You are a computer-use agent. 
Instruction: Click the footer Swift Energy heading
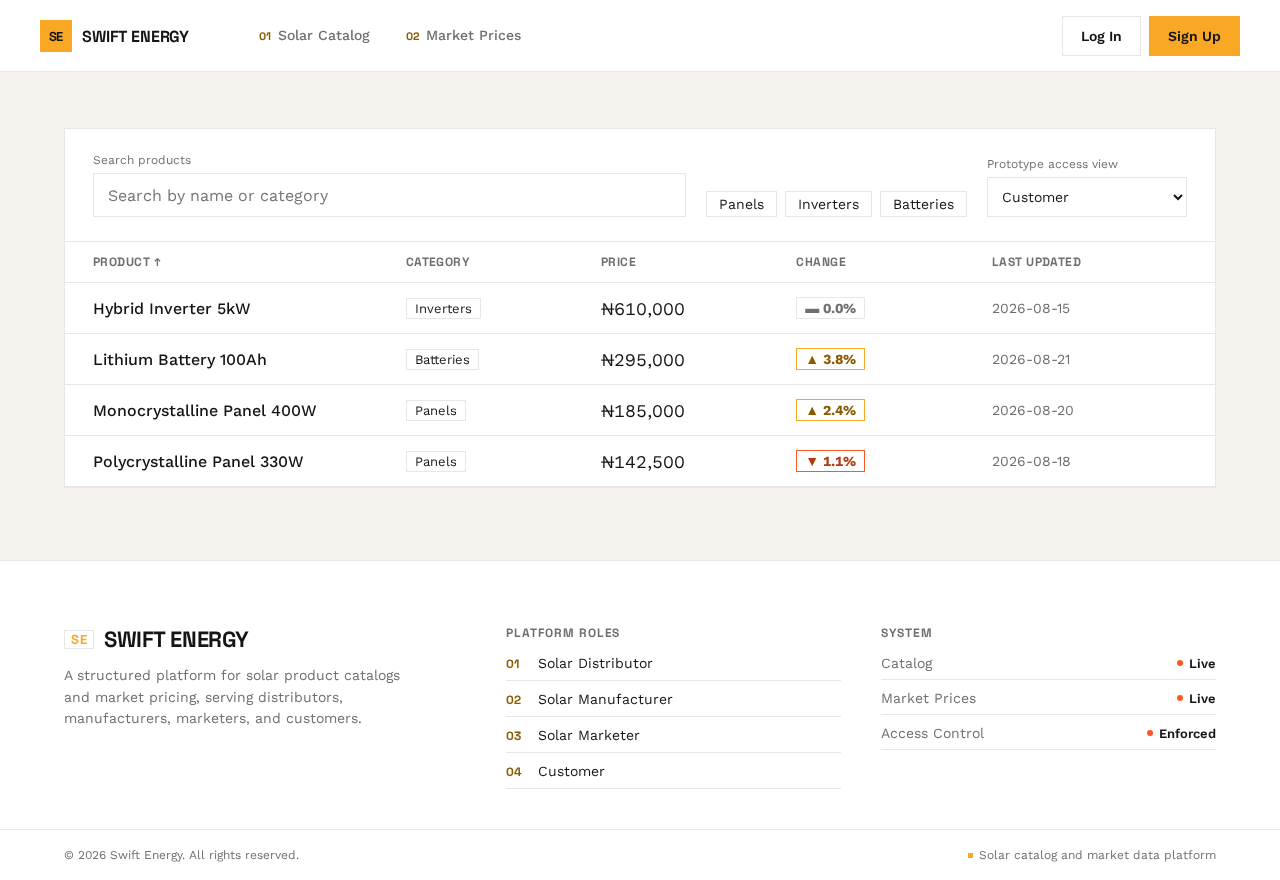[176, 640]
